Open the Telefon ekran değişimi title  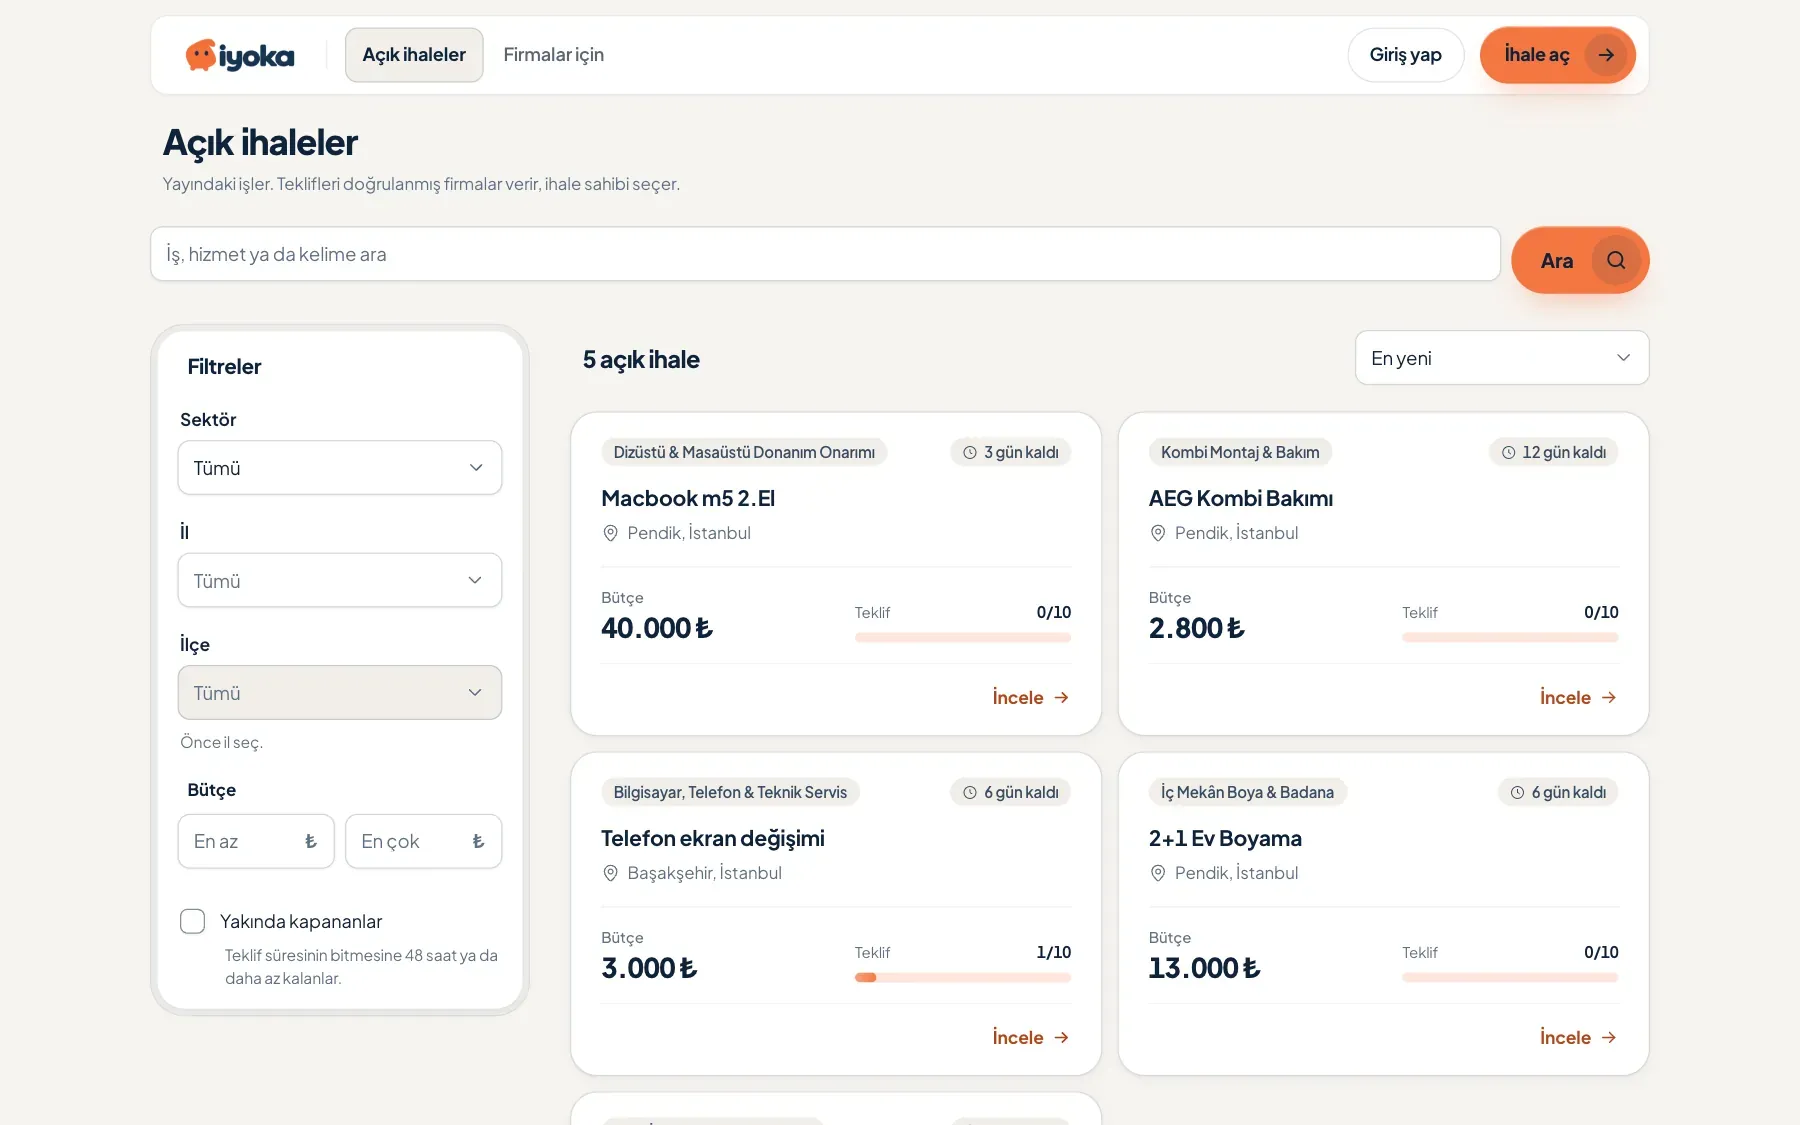click(713, 838)
